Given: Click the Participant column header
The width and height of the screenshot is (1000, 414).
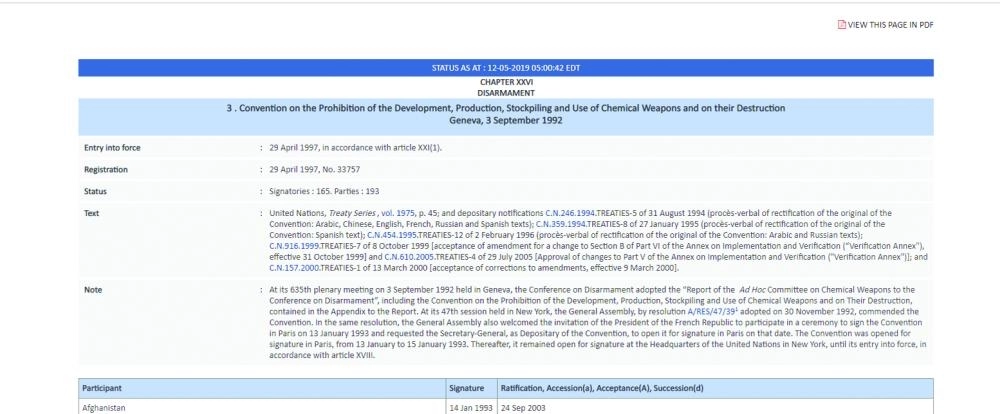Looking at the screenshot, I should coord(102,386).
